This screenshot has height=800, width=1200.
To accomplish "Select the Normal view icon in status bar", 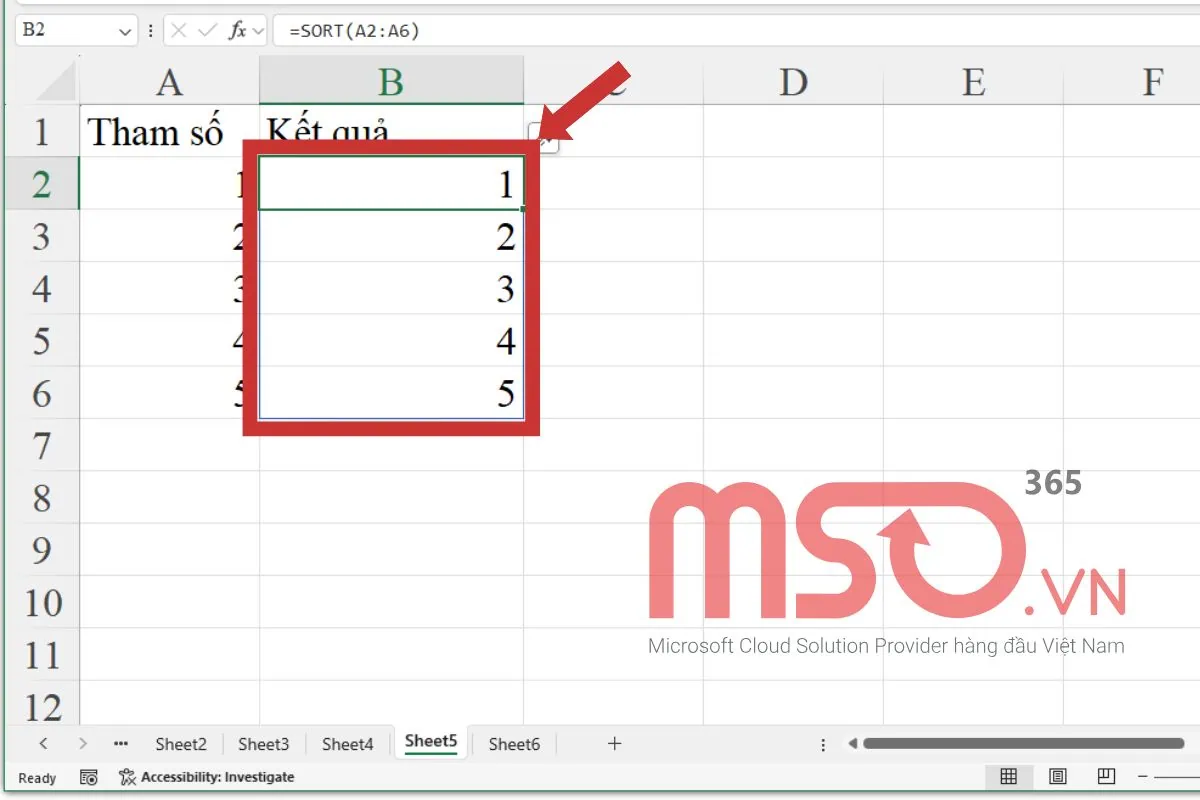I will click(x=1010, y=777).
